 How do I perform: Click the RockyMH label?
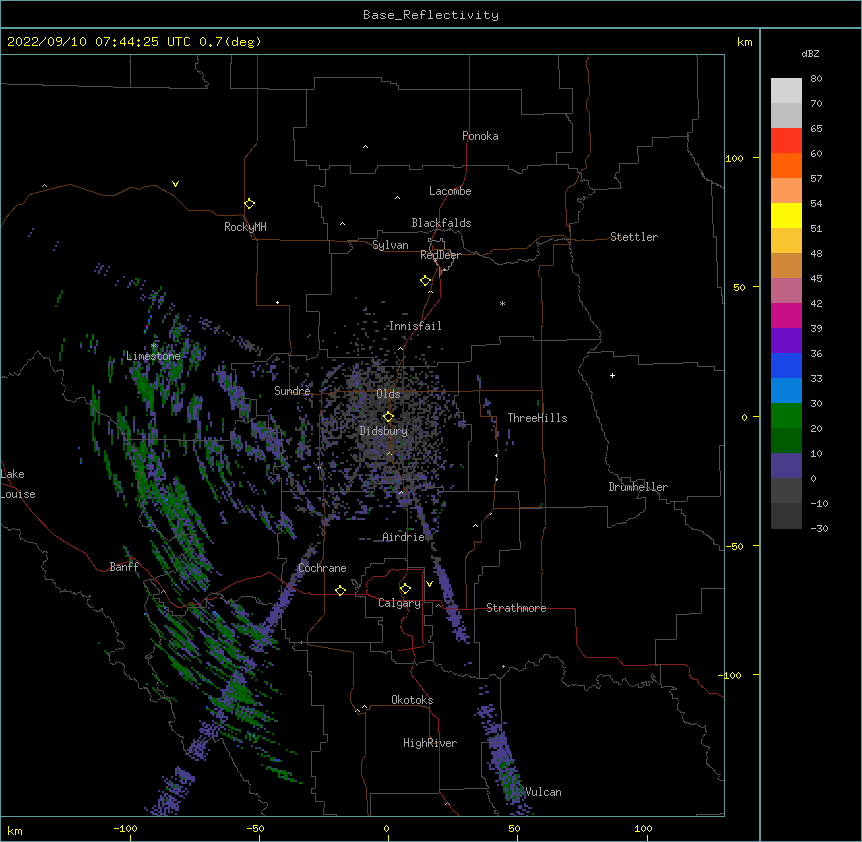pyautogui.click(x=245, y=227)
